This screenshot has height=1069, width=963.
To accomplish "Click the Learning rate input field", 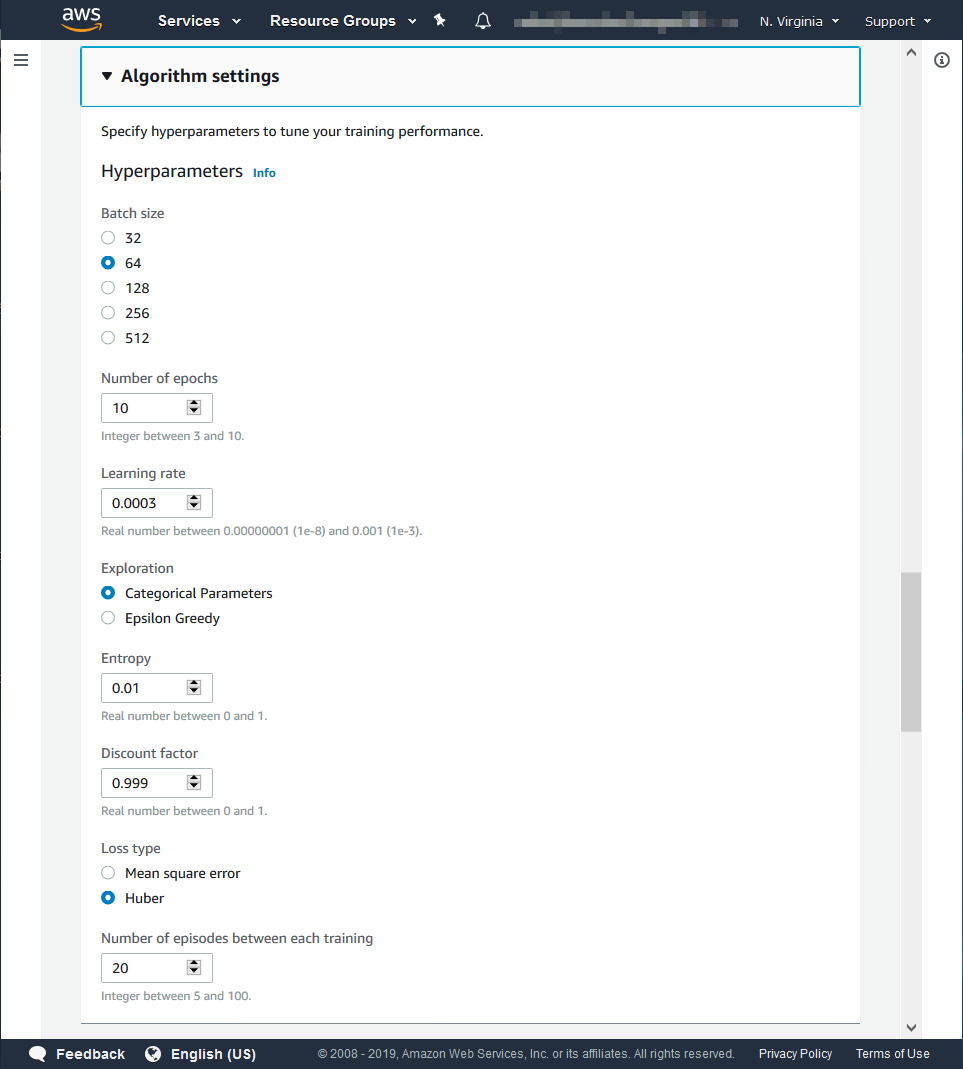I will click(x=145, y=503).
